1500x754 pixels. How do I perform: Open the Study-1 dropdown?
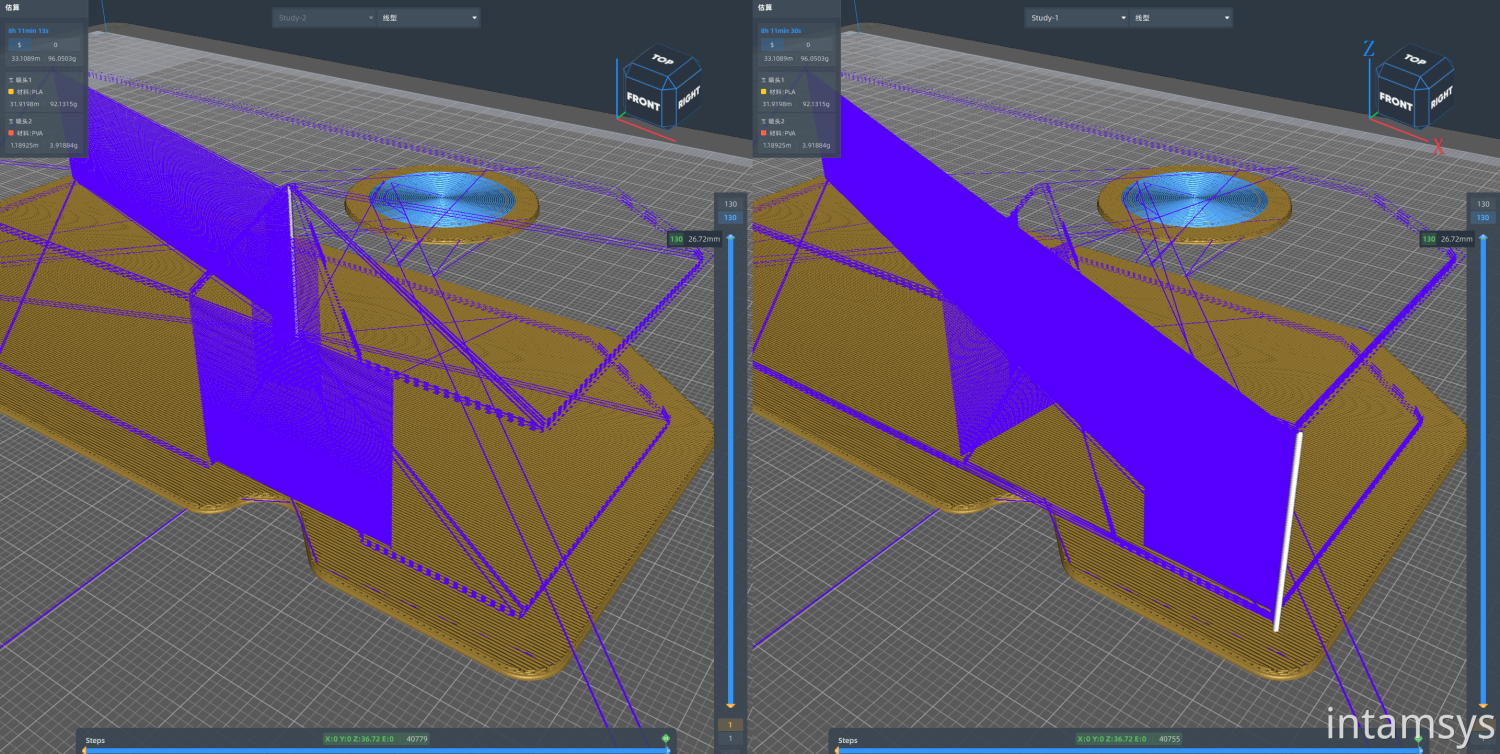[1076, 17]
